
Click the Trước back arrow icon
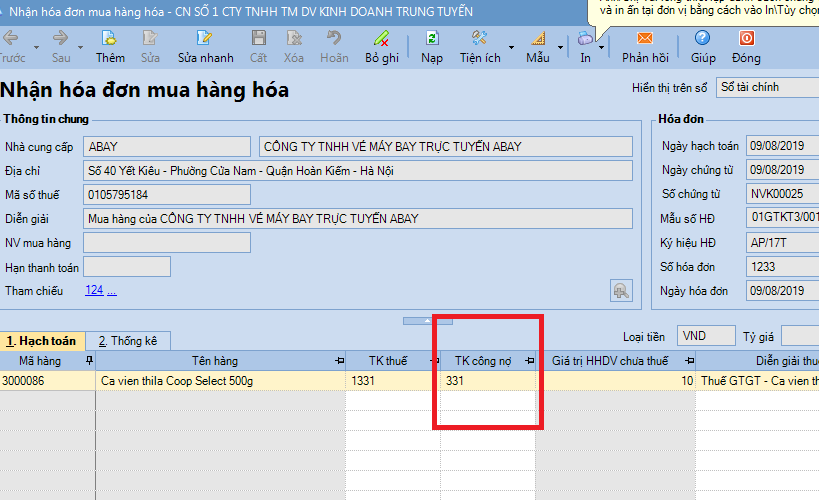[x=10, y=38]
